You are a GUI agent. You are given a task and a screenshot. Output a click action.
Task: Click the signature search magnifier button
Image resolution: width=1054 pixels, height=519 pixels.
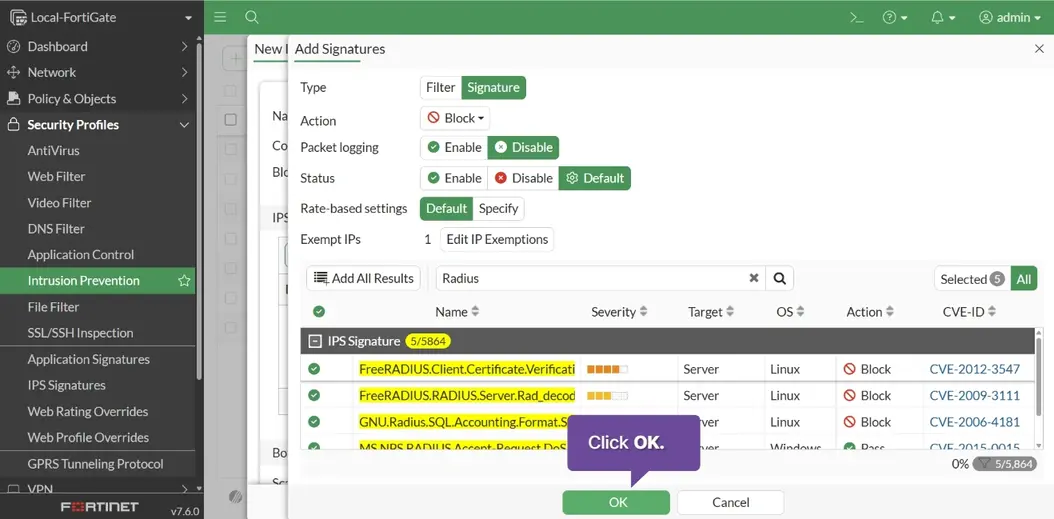coord(780,278)
